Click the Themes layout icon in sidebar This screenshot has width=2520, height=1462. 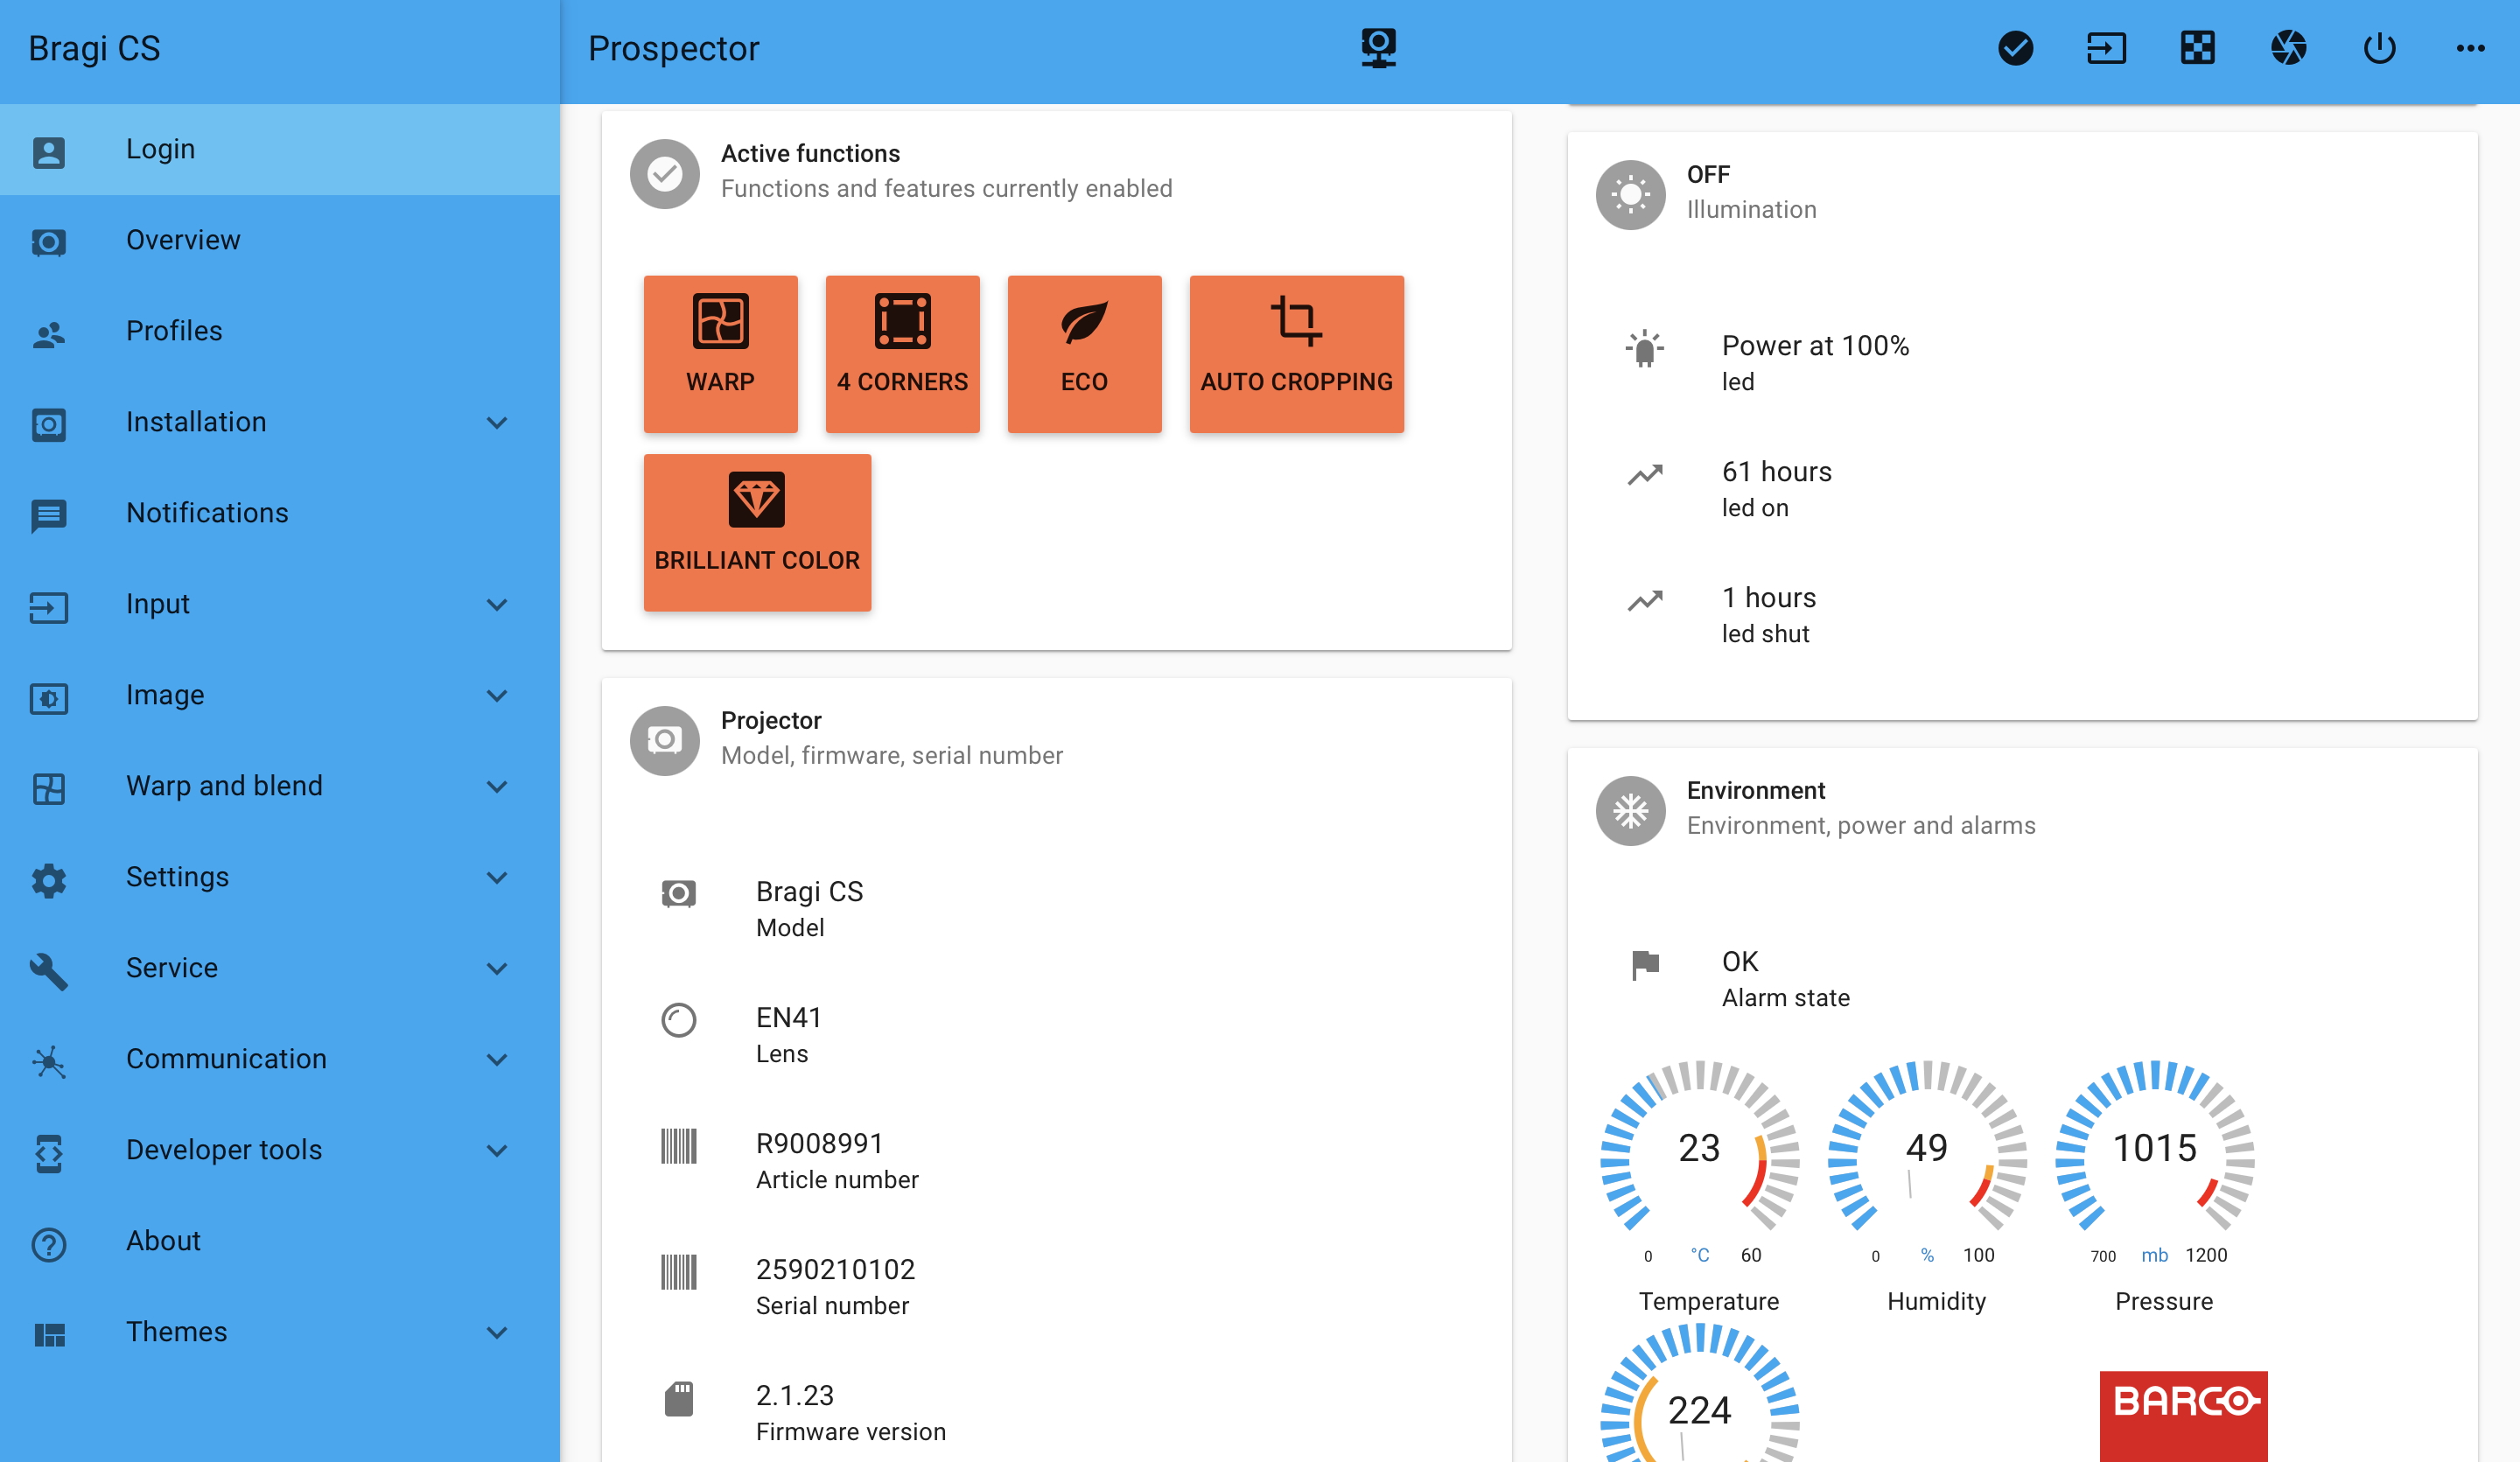tap(49, 1334)
